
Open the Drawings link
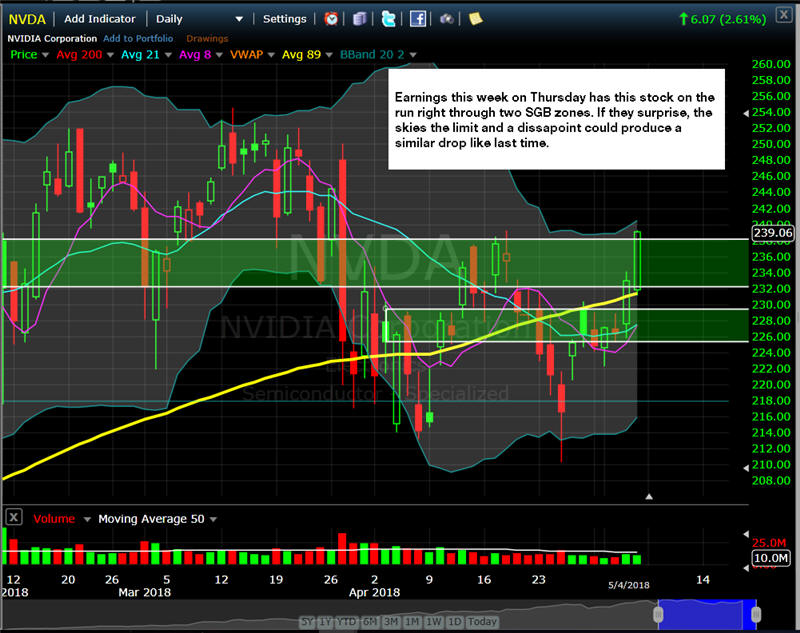click(207, 38)
